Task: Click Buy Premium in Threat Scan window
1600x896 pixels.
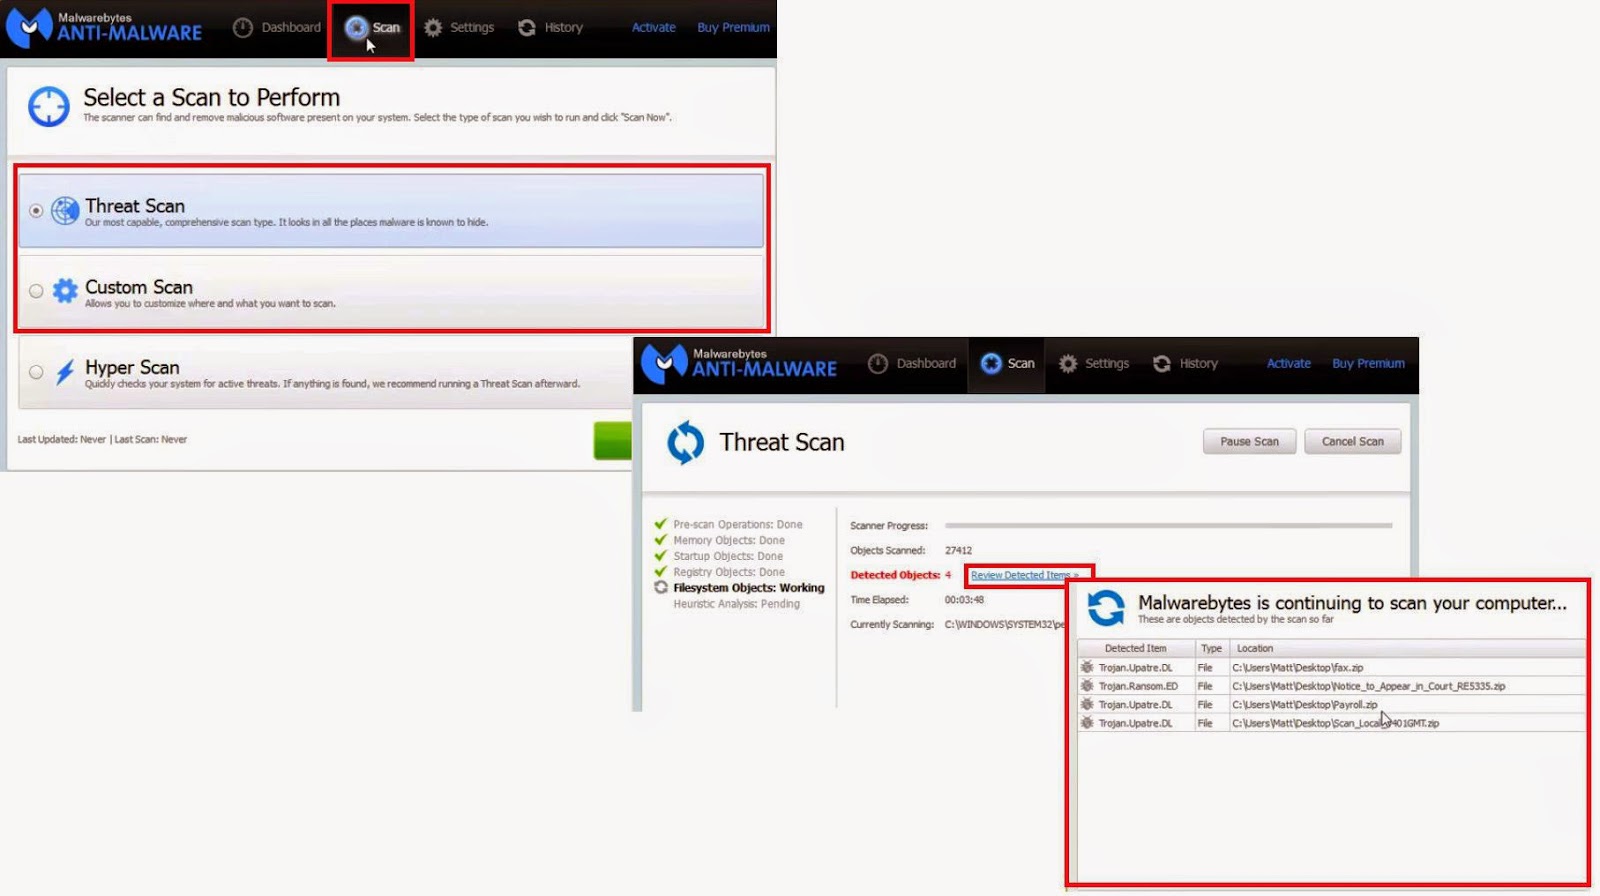Action: [x=1368, y=364]
